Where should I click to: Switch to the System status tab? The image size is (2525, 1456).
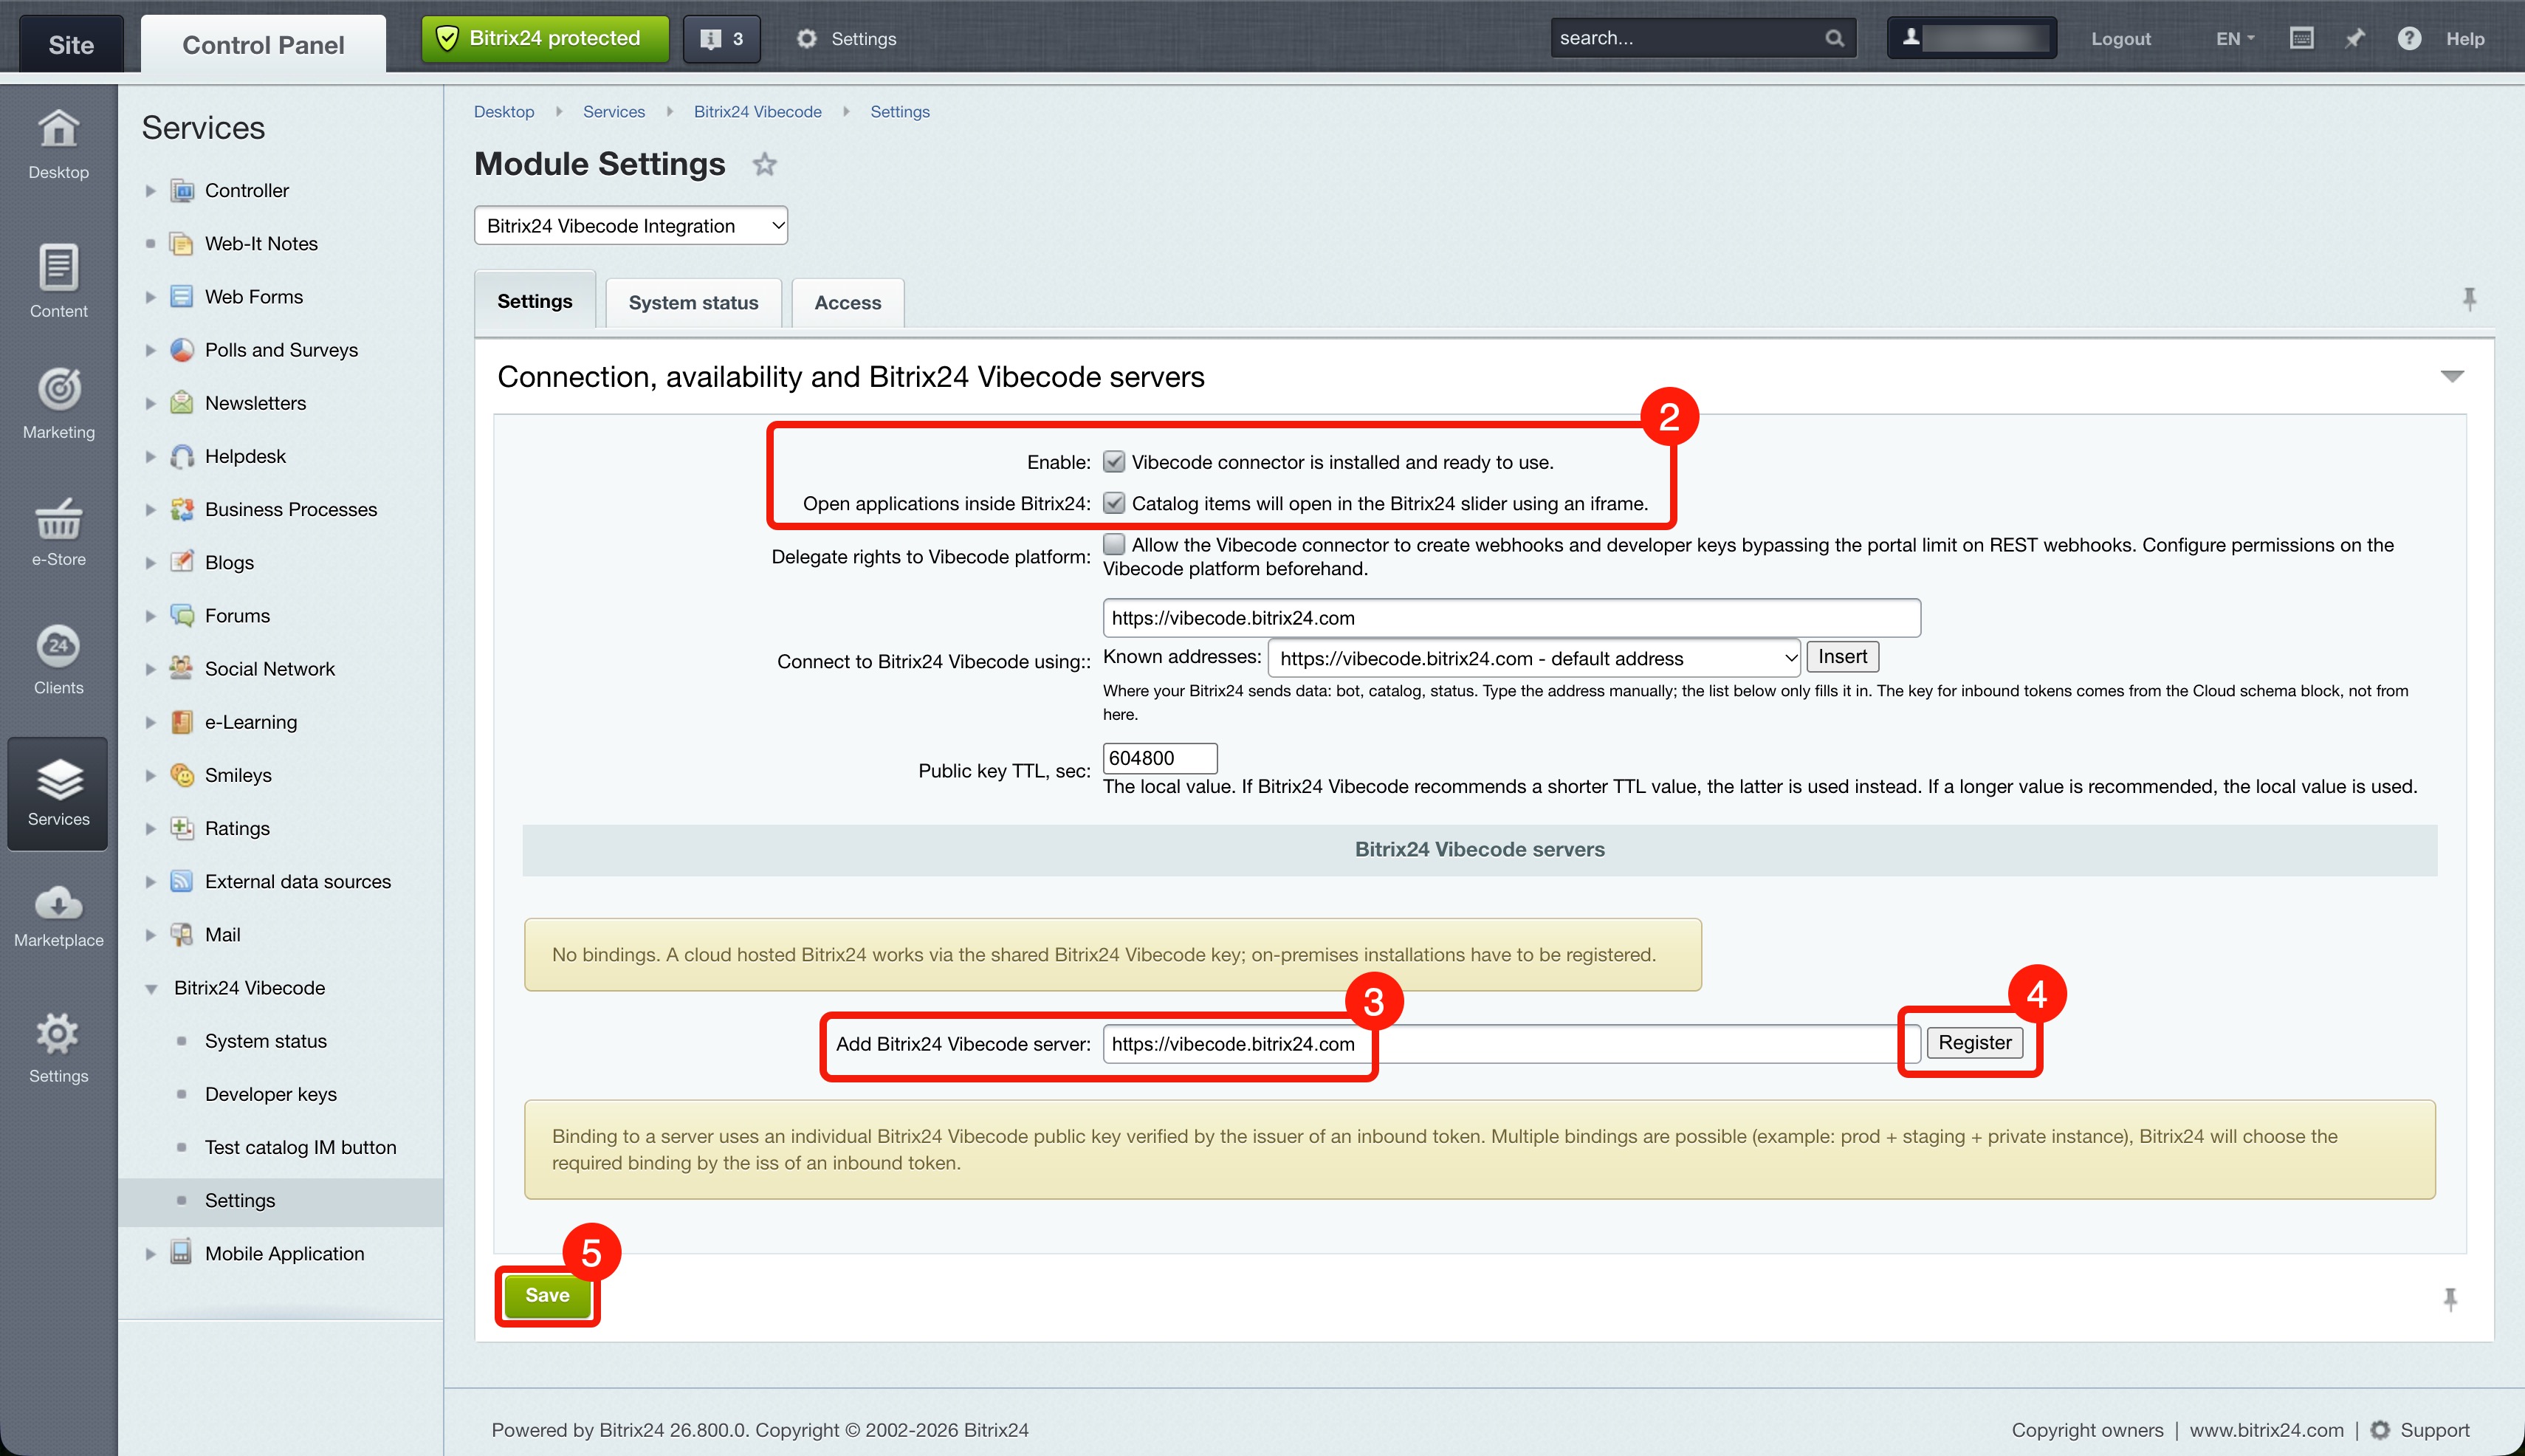pyautogui.click(x=693, y=303)
